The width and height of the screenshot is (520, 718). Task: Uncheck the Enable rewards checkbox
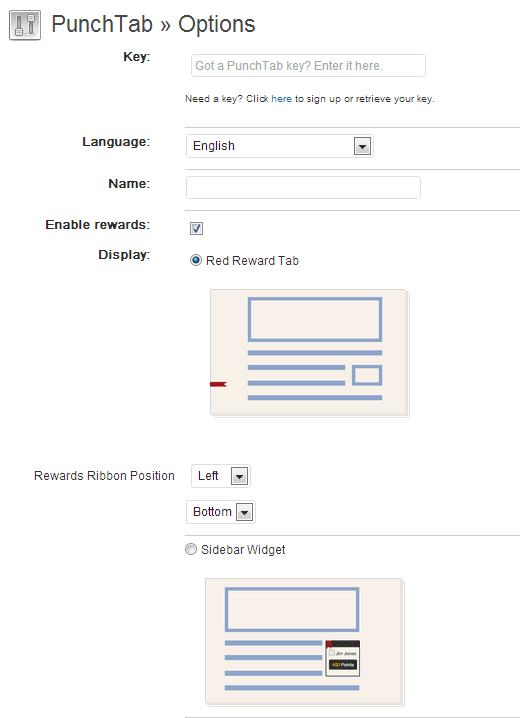196,228
